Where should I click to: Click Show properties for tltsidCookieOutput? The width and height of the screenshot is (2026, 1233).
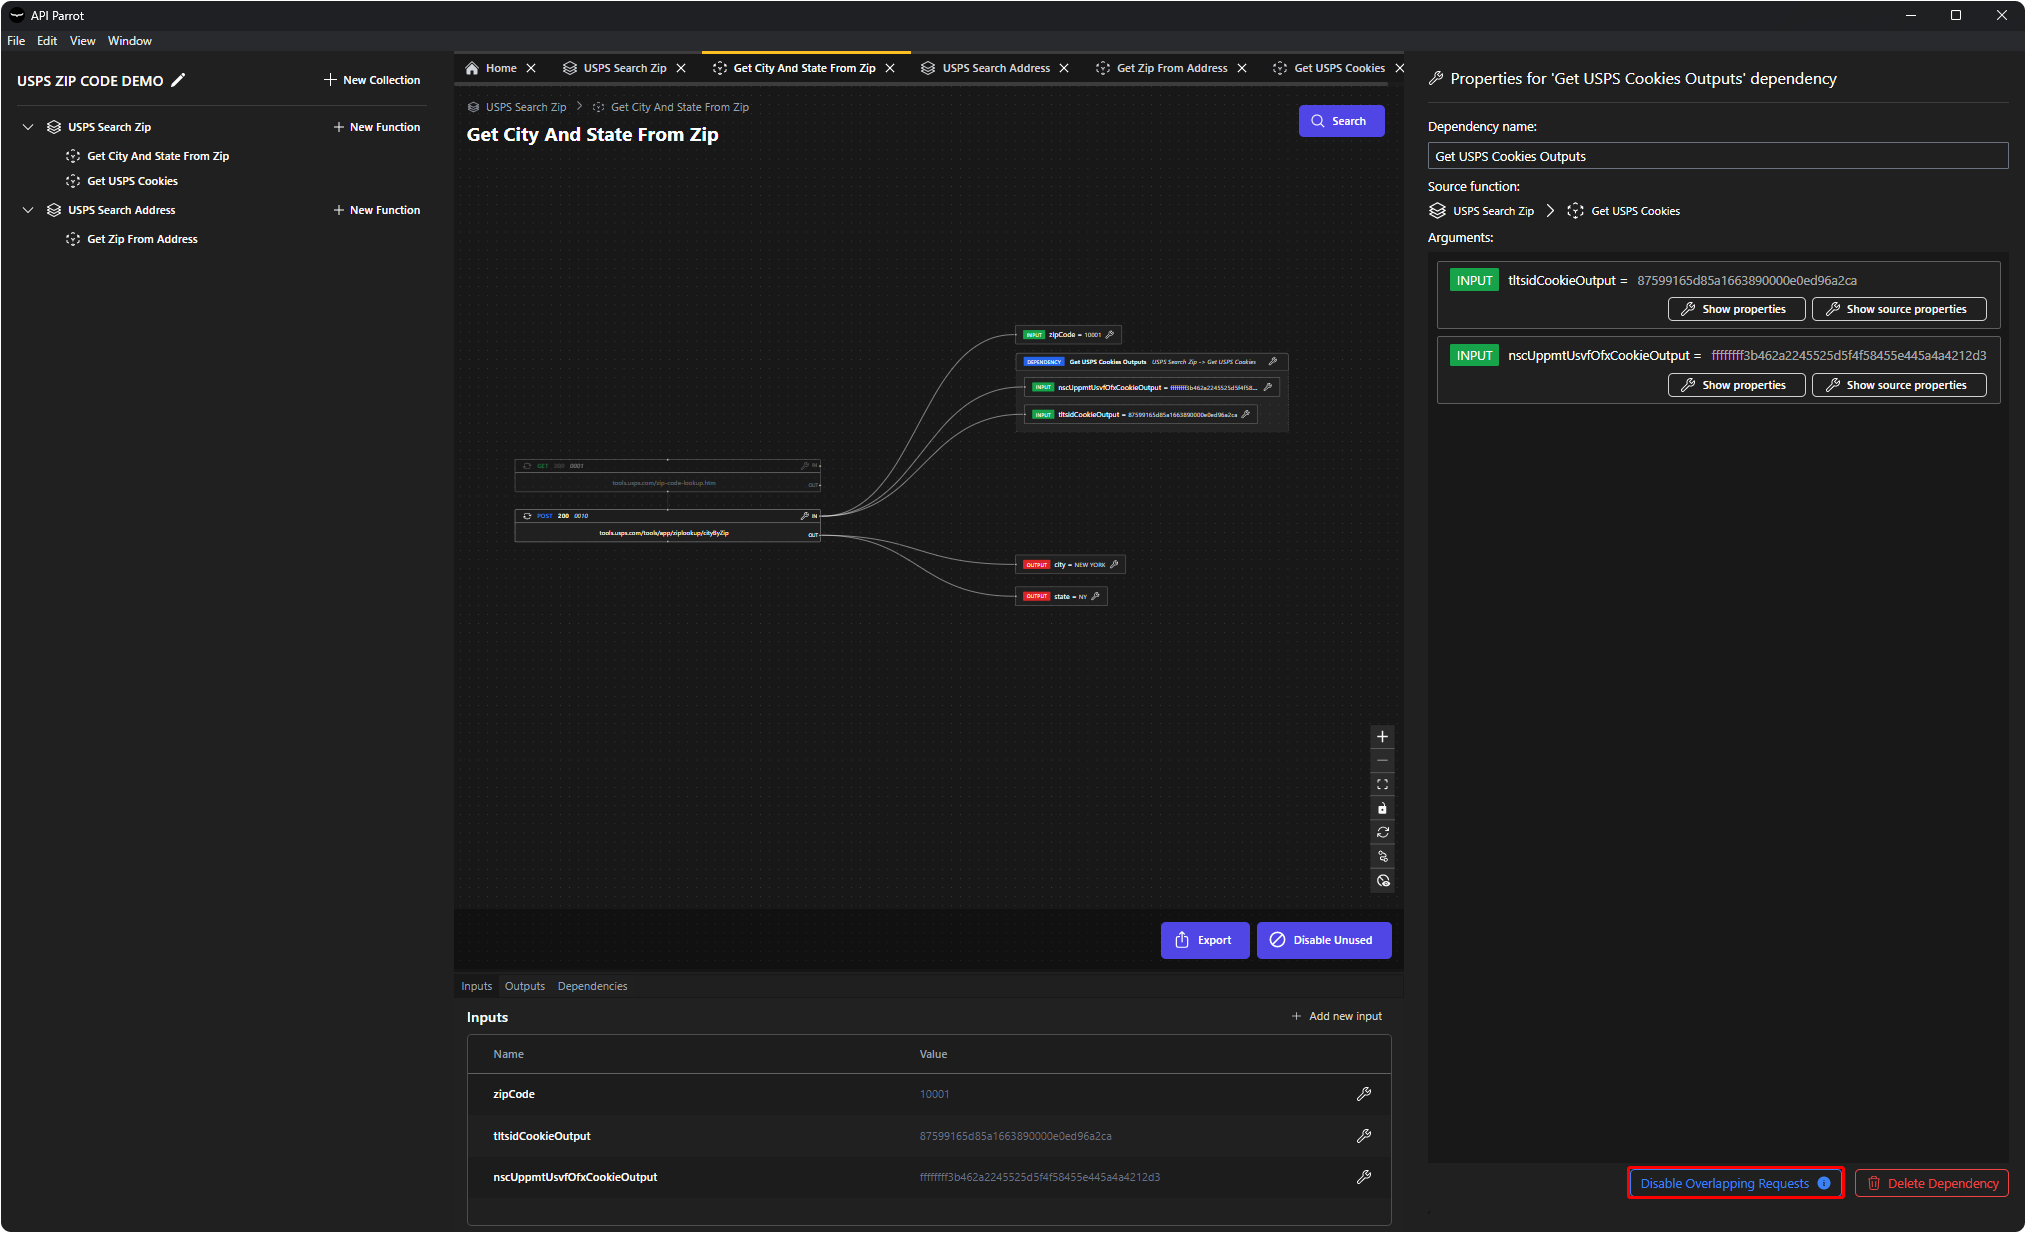[x=1736, y=309]
